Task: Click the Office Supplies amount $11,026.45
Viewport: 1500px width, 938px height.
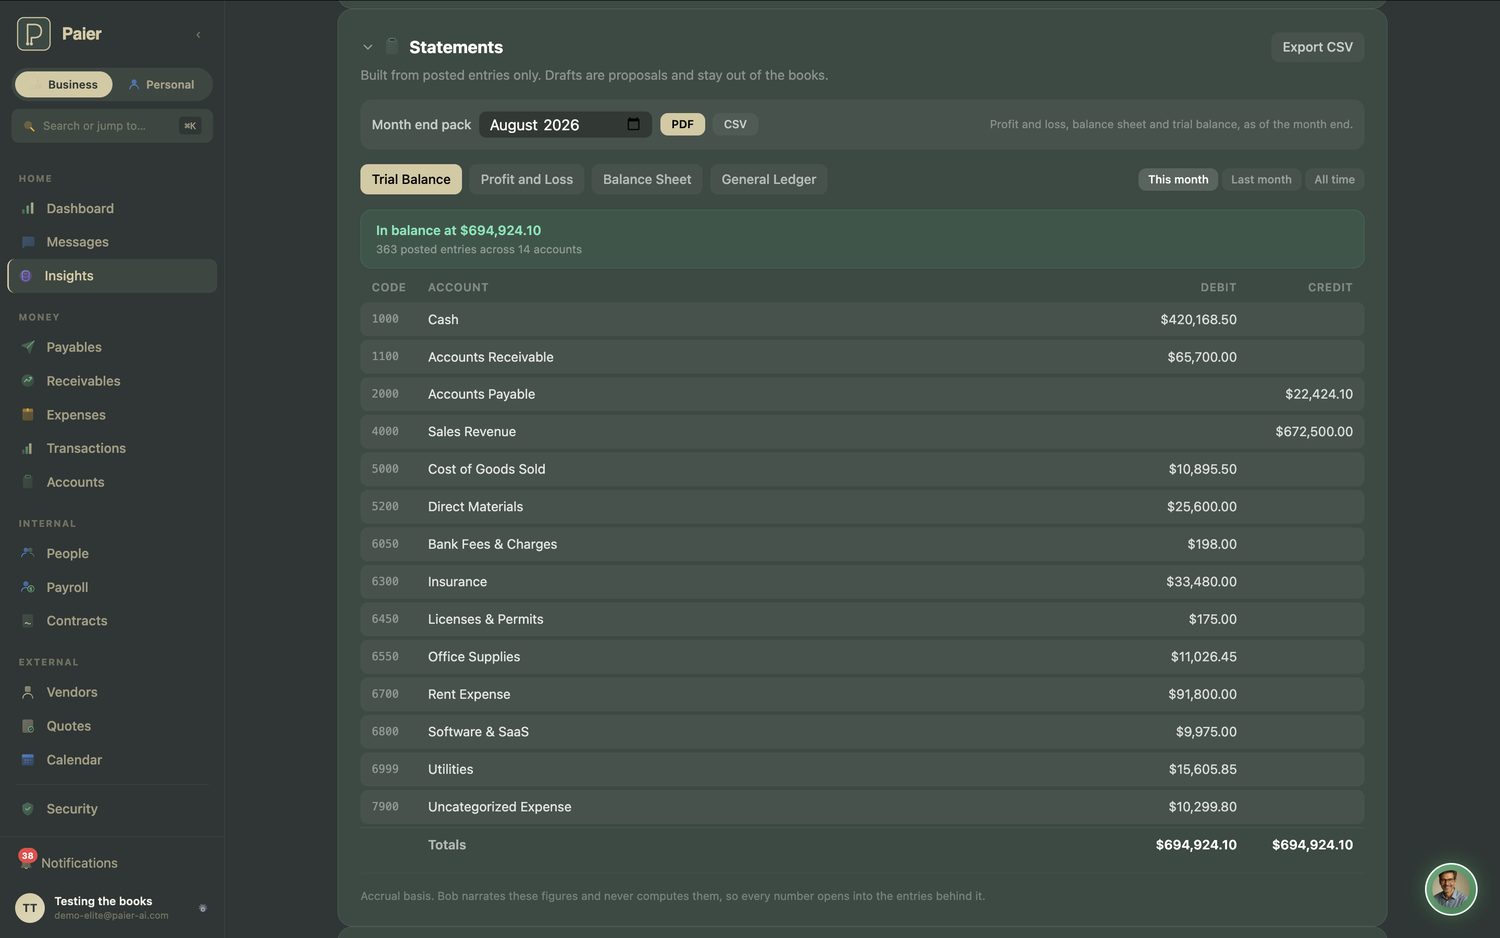Action: (x=1203, y=657)
